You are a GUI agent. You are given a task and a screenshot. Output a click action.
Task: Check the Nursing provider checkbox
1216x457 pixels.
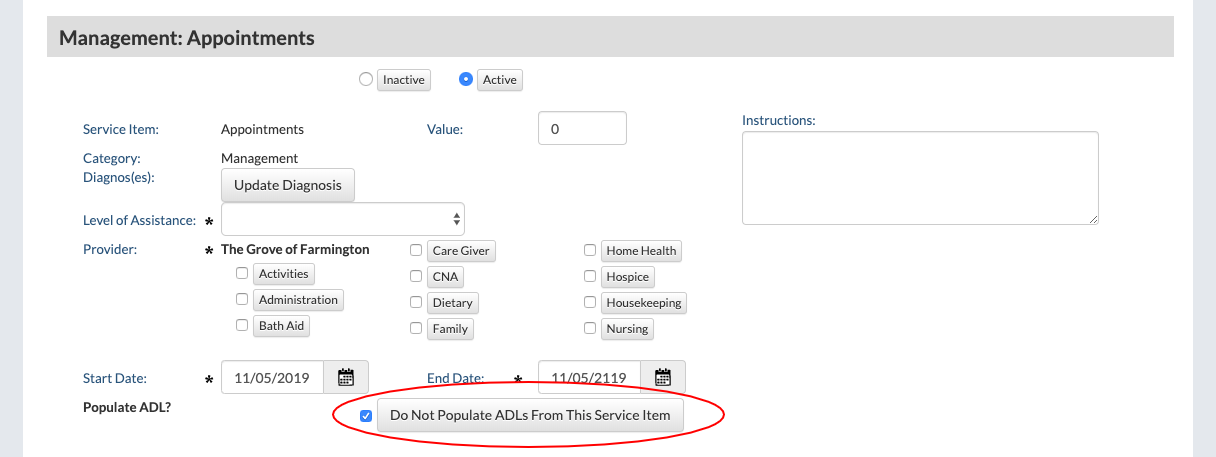pos(591,328)
